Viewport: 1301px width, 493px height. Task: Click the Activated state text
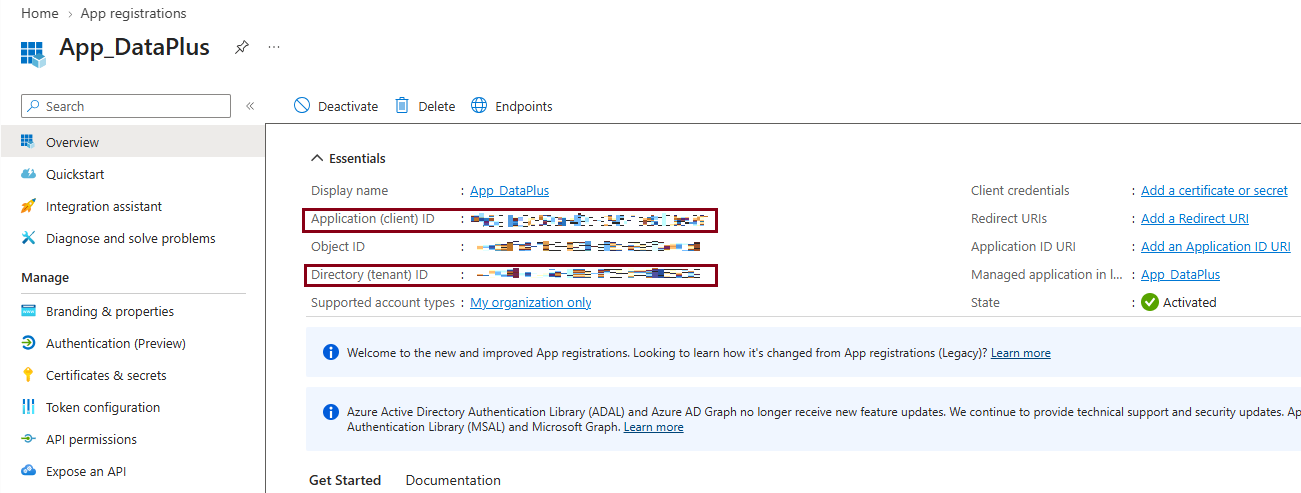point(1190,302)
